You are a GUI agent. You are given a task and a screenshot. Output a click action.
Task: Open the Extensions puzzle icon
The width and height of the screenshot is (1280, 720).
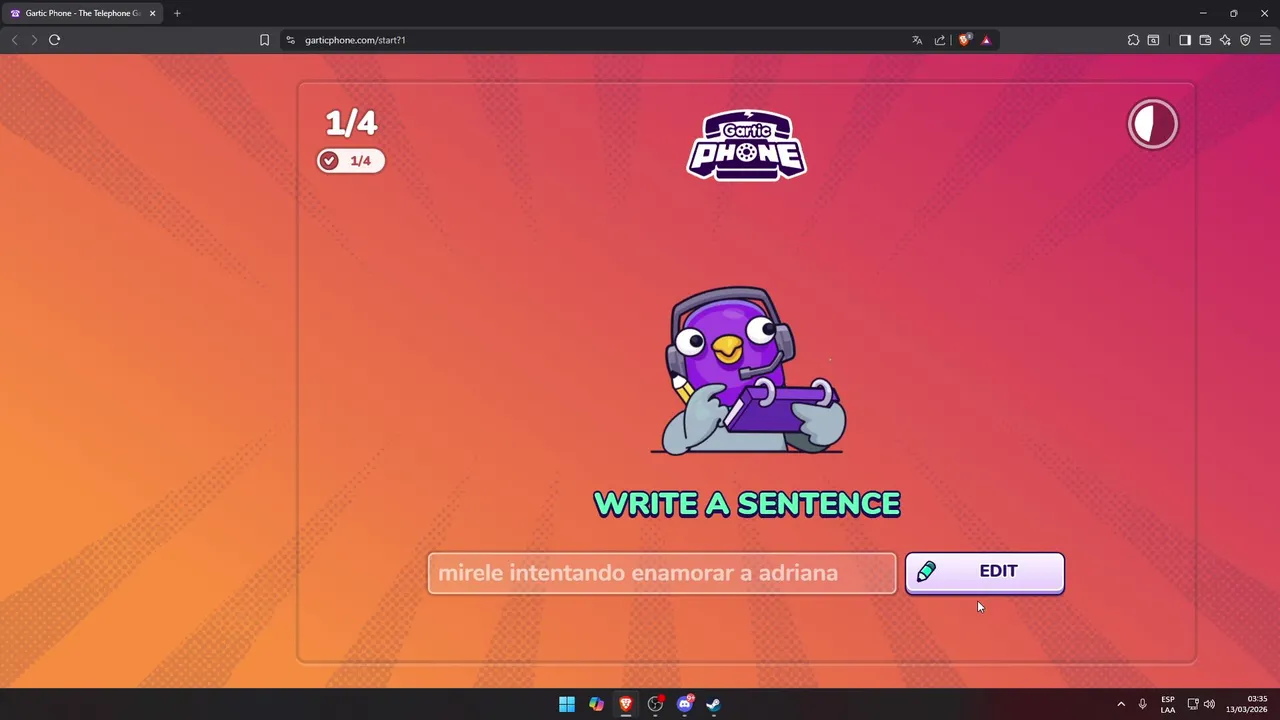tap(1133, 40)
